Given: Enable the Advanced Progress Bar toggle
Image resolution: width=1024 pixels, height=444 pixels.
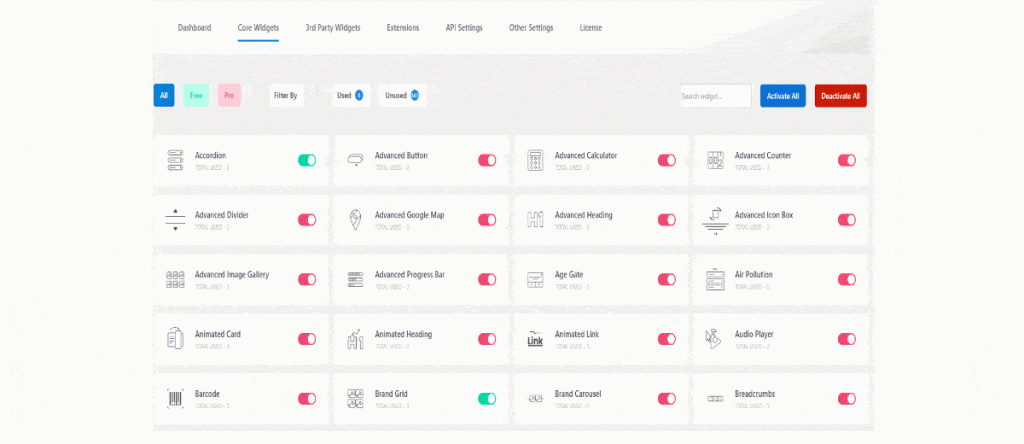Looking at the screenshot, I should click(487, 279).
